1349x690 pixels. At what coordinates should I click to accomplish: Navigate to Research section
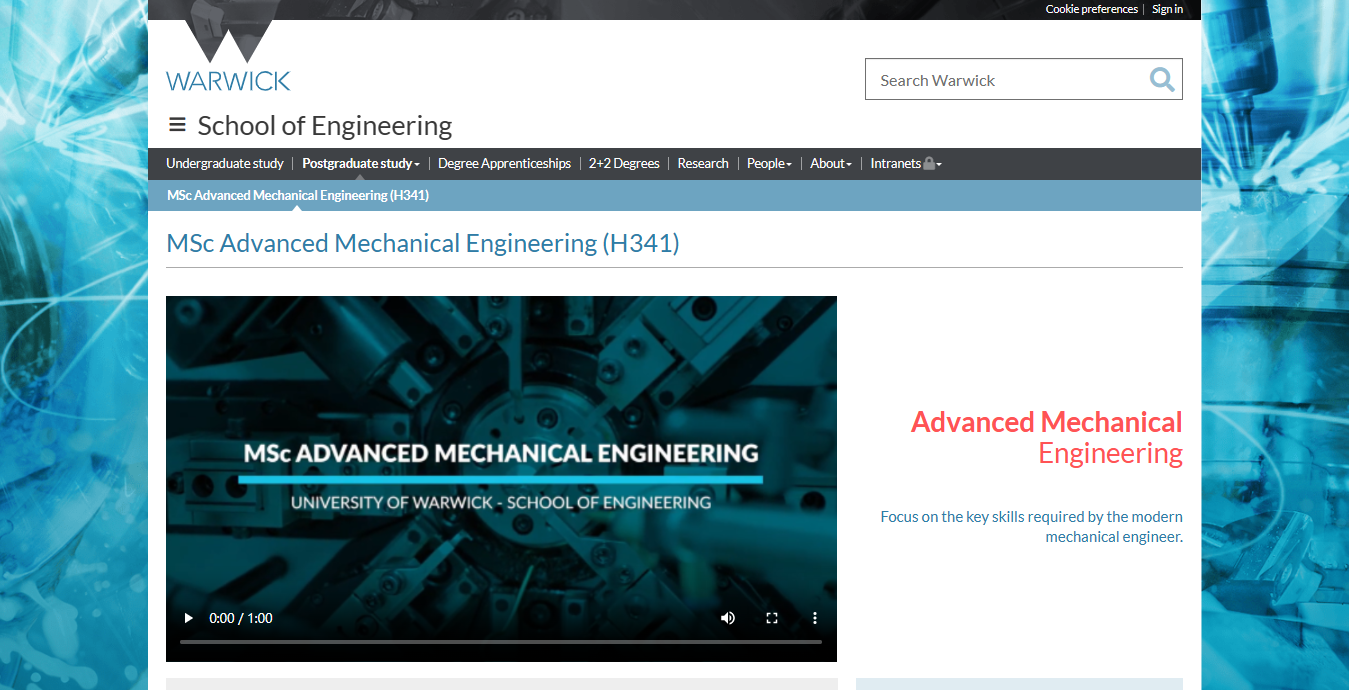(703, 164)
